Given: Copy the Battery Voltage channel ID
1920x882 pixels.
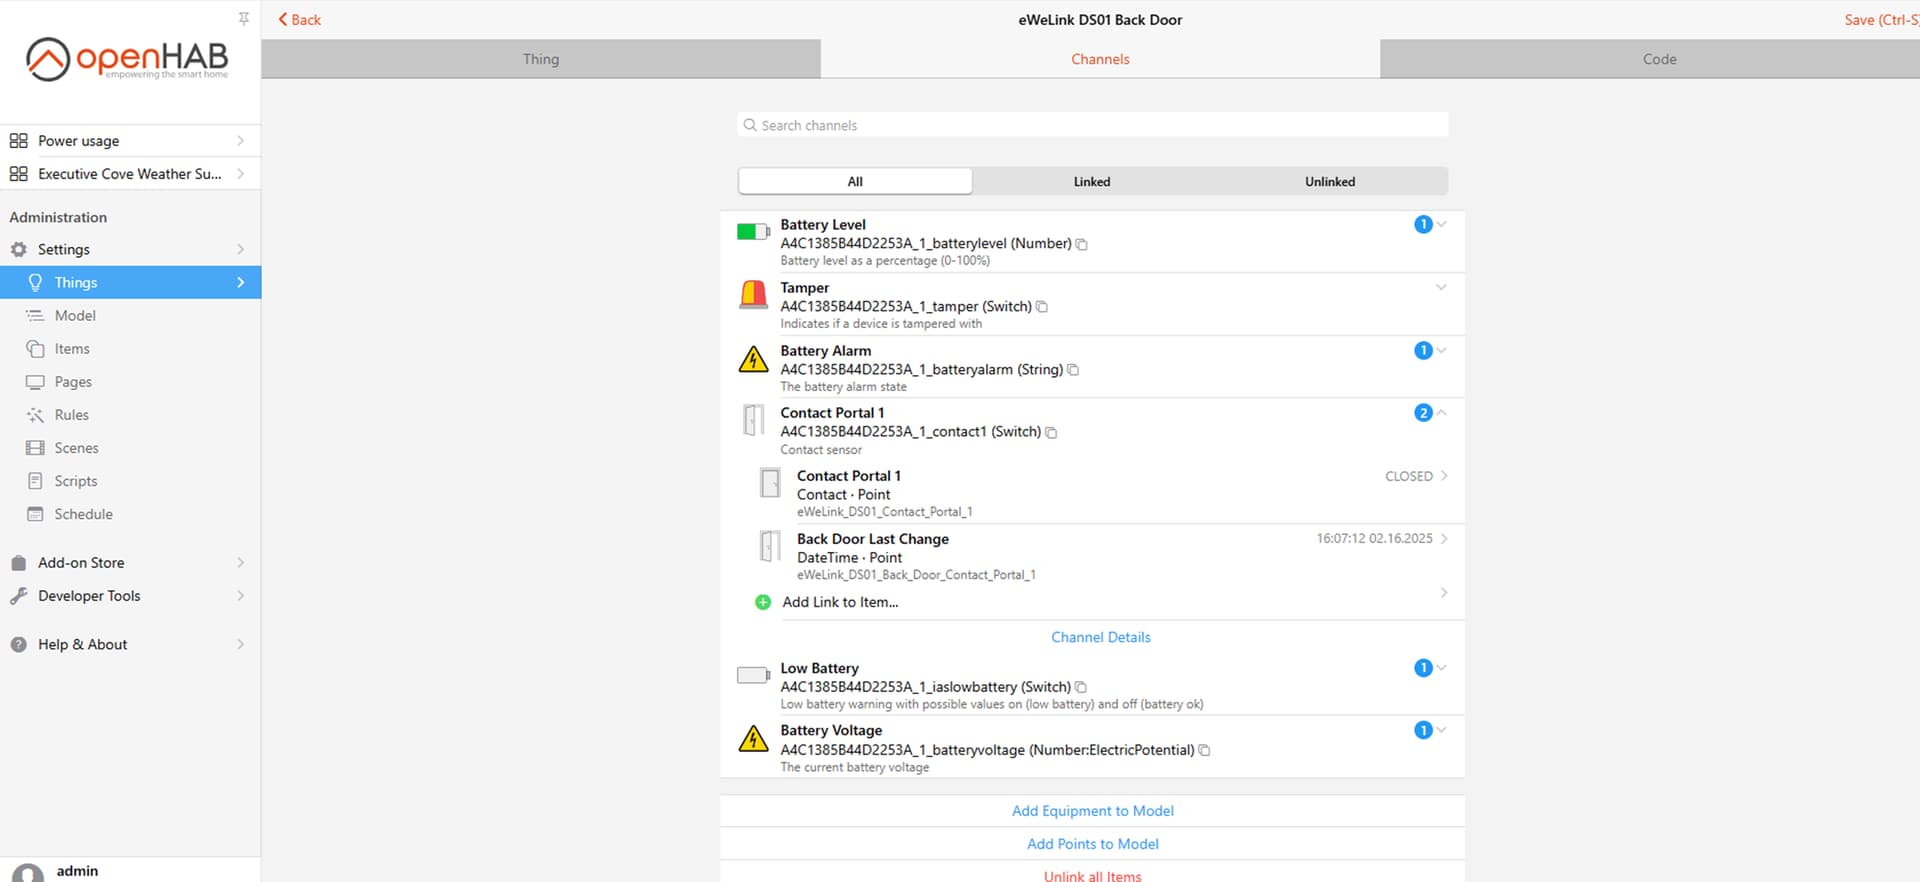Looking at the screenshot, I should [x=1204, y=750].
